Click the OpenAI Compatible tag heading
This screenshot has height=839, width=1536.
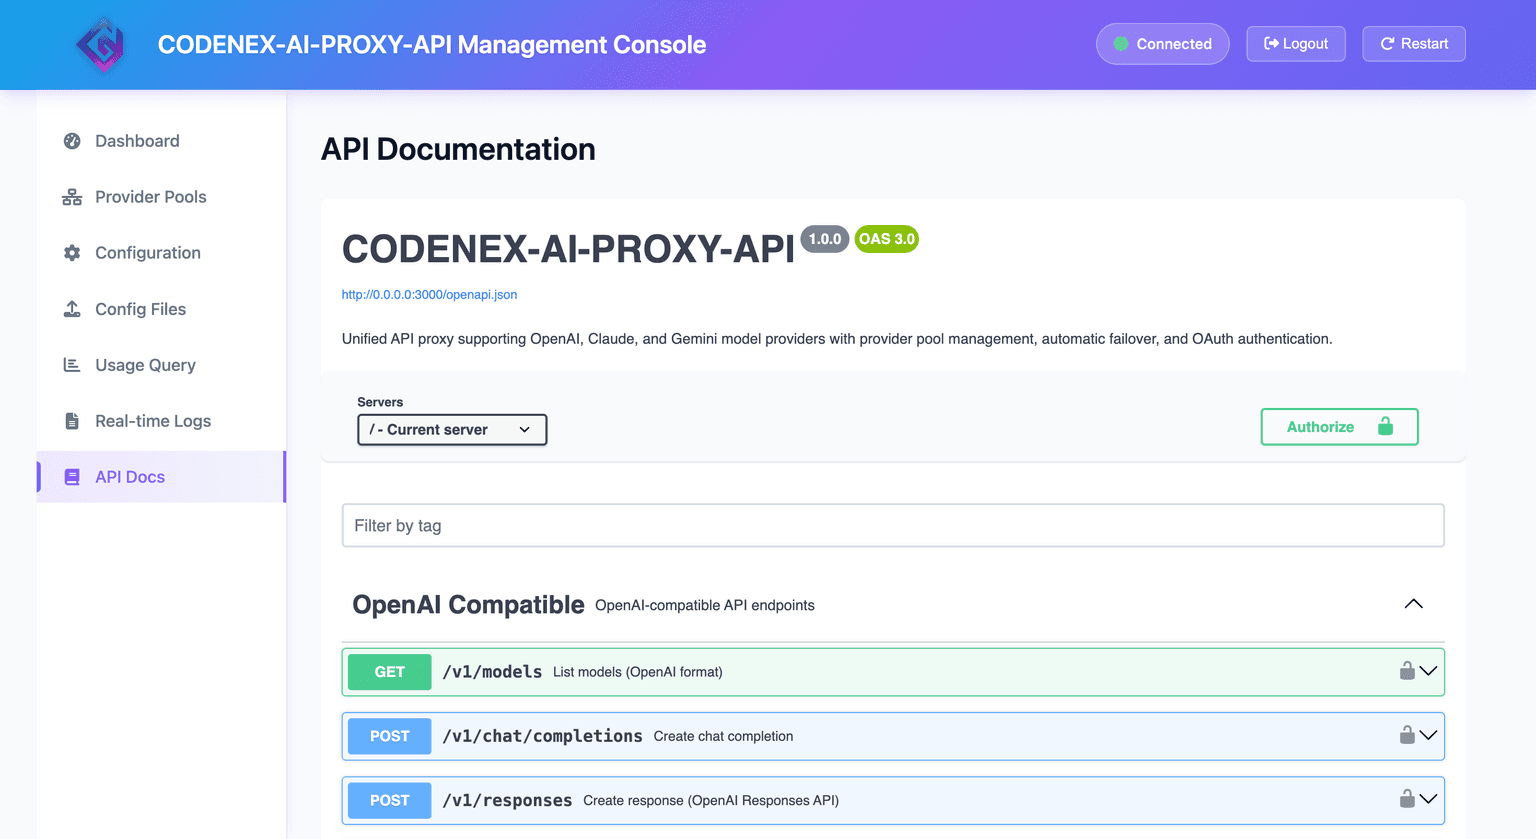click(468, 605)
